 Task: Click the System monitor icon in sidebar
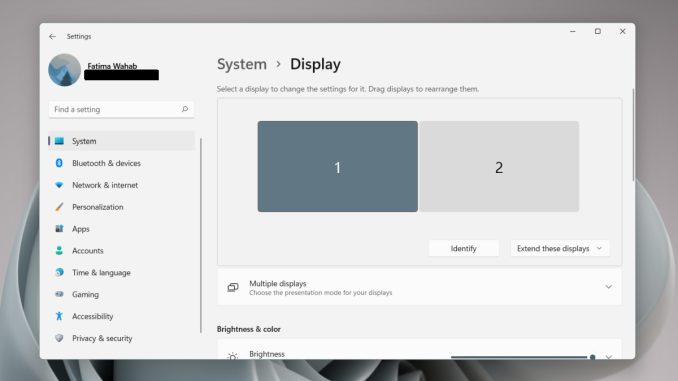click(59, 141)
